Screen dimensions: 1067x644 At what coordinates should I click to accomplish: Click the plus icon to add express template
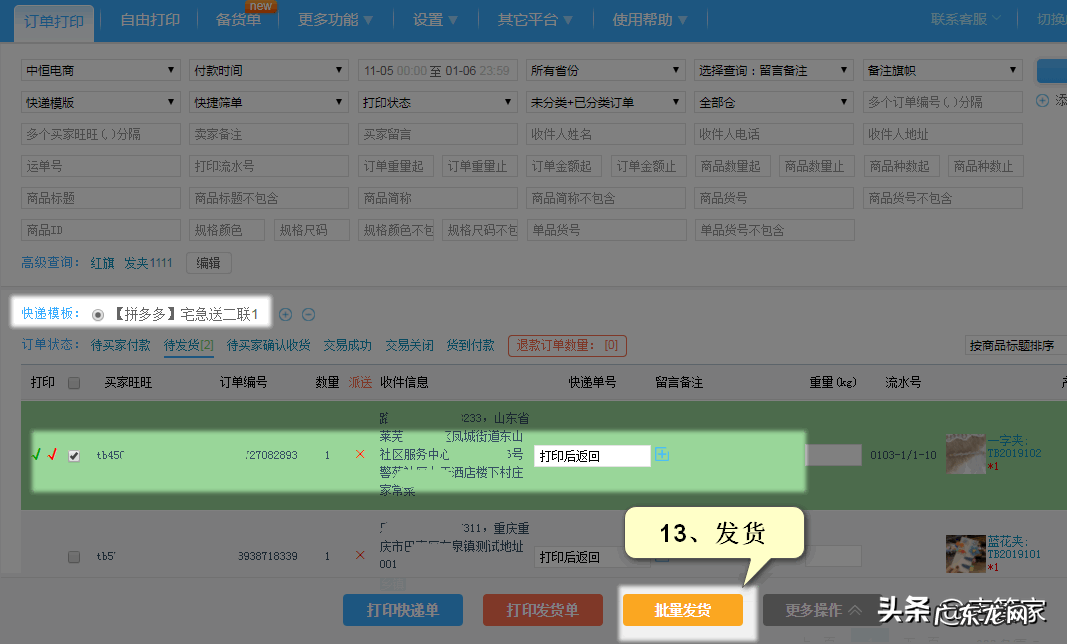tap(285, 314)
